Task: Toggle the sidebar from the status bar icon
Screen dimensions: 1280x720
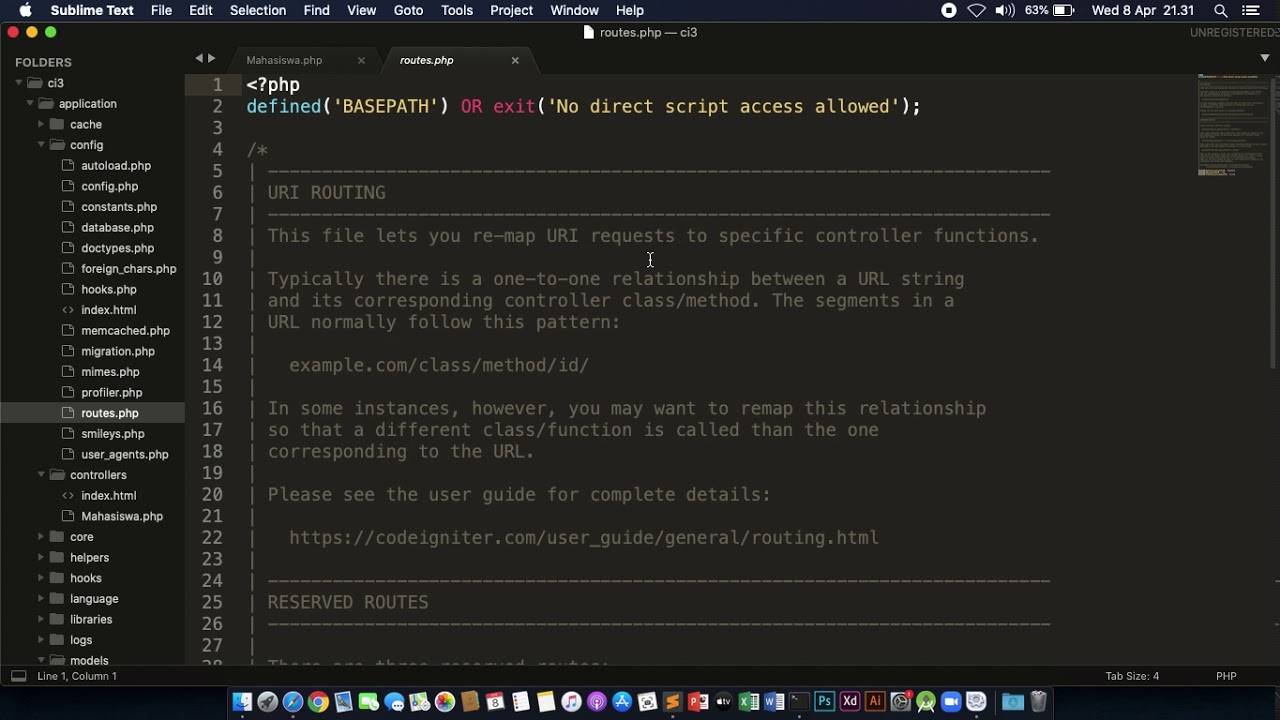Action: tap(18, 676)
